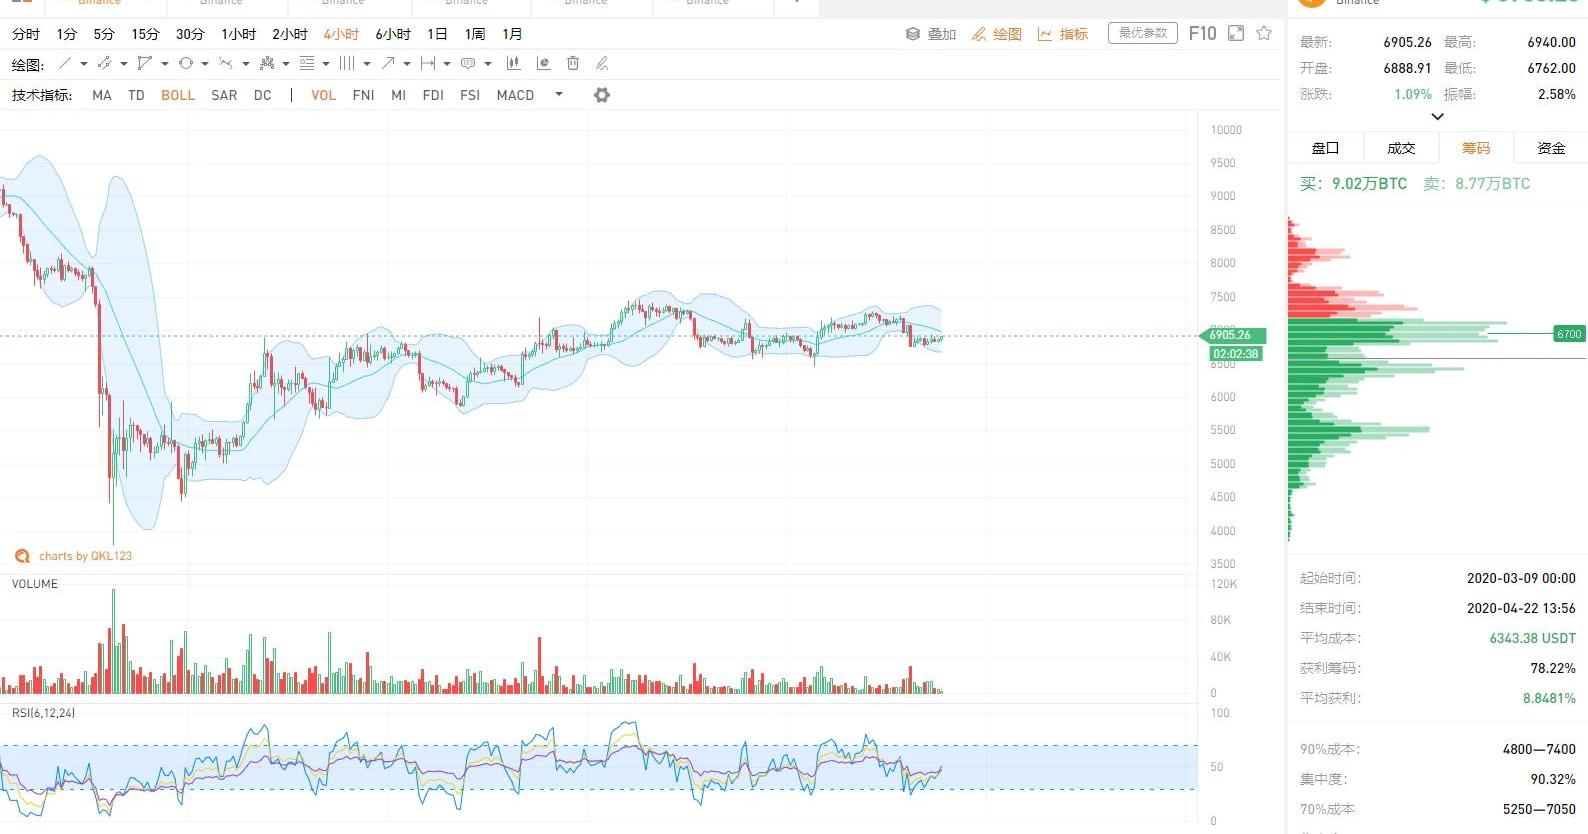Screen dimensions: 1588x834
Task: Select the wave pattern drawing tool
Action: click(x=226, y=64)
